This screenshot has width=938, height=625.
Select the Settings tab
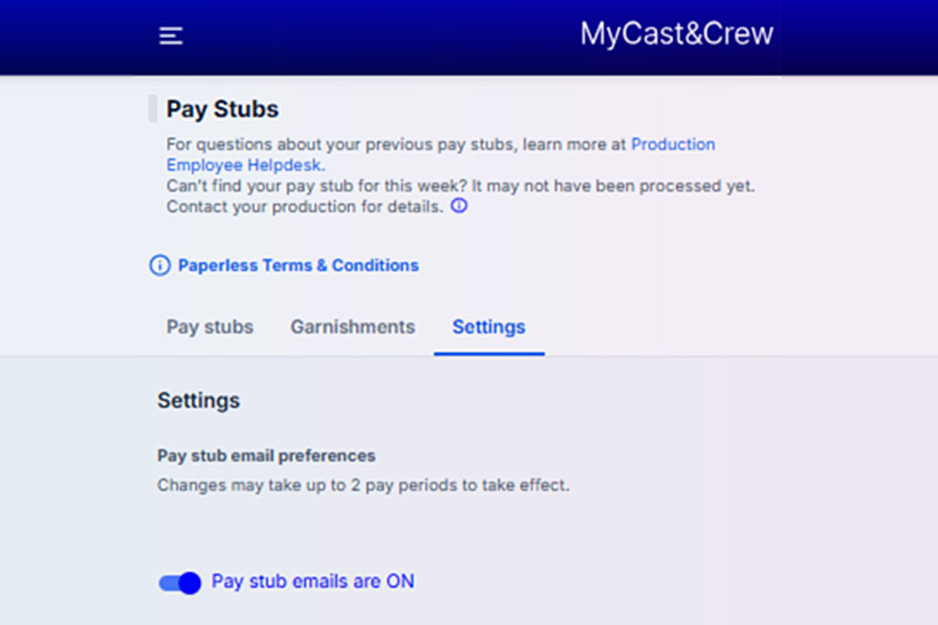[488, 327]
